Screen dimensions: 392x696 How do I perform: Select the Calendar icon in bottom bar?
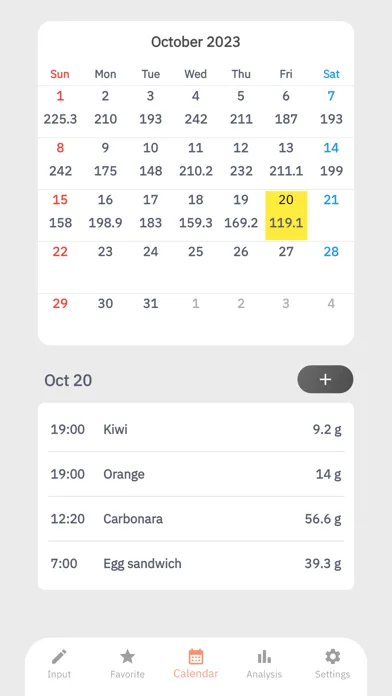click(196, 656)
